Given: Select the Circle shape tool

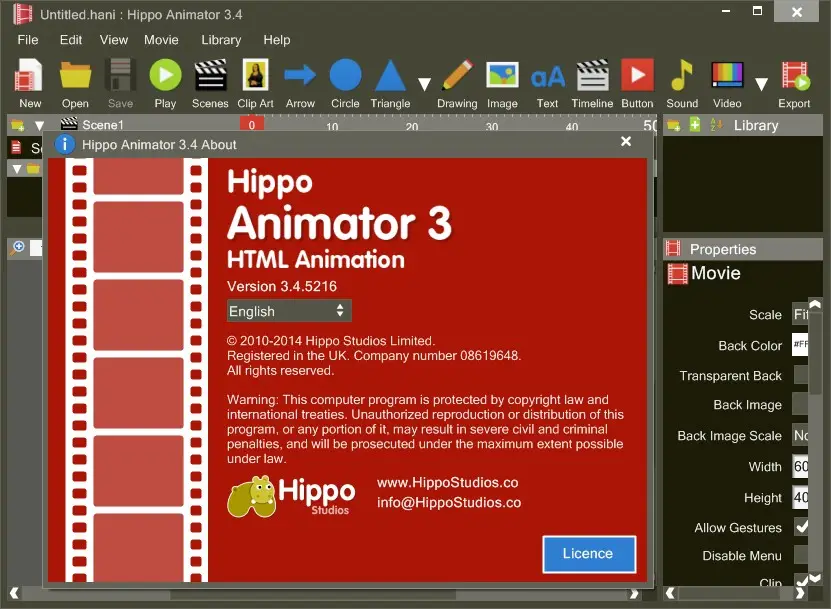Looking at the screenshot, I should point(346,84).
